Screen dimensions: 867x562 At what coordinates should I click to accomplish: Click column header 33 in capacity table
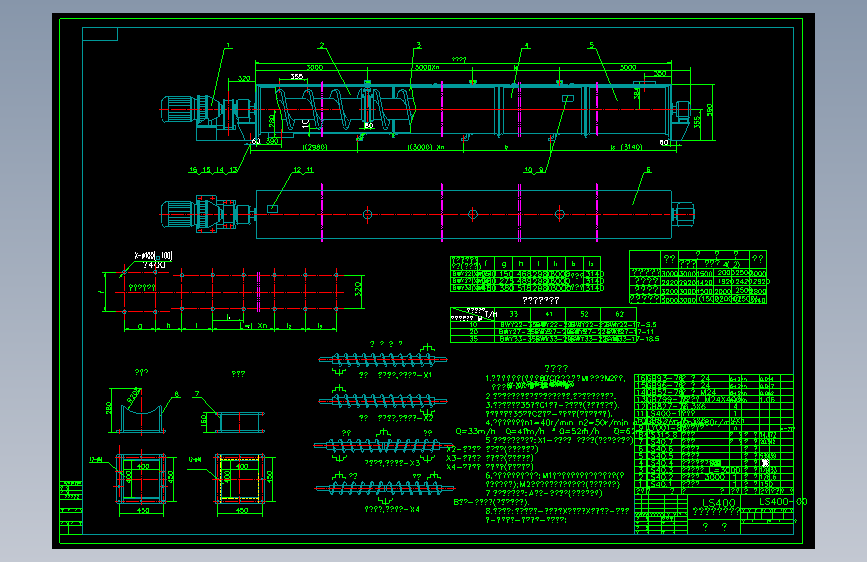pyautogui.click(x=514, y=314)
